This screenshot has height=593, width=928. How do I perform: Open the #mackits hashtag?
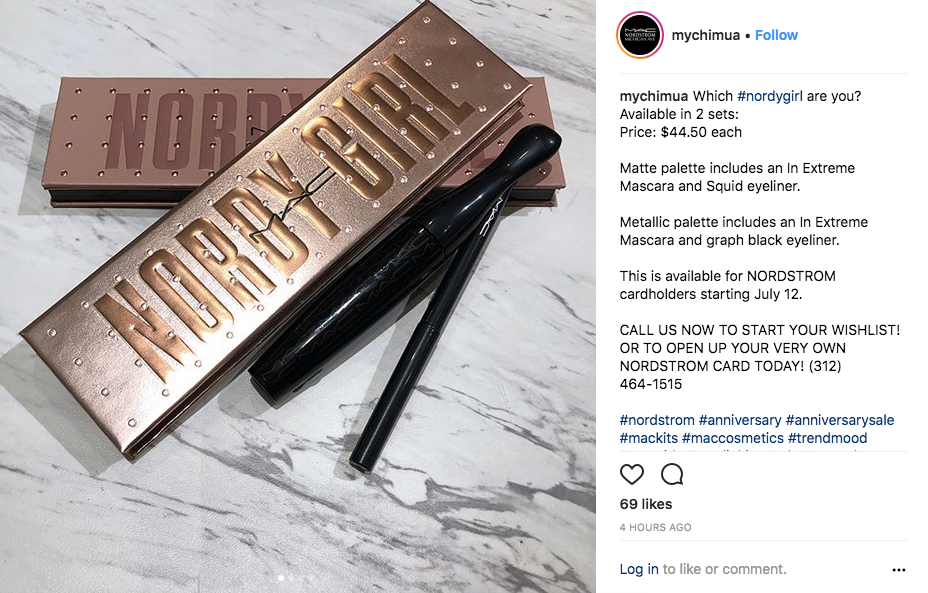[649, 439]
